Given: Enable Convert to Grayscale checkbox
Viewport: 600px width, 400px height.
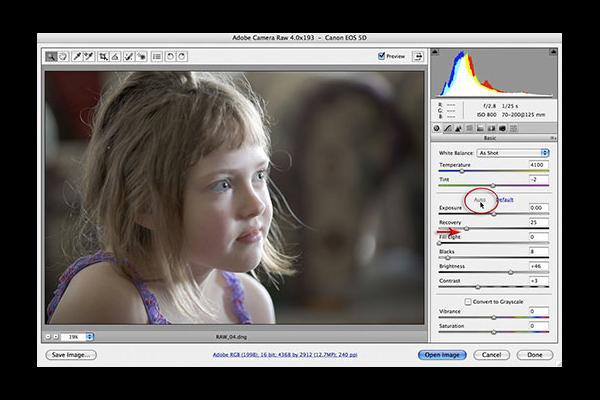Looking at the screenshot, I should point(468,301).
